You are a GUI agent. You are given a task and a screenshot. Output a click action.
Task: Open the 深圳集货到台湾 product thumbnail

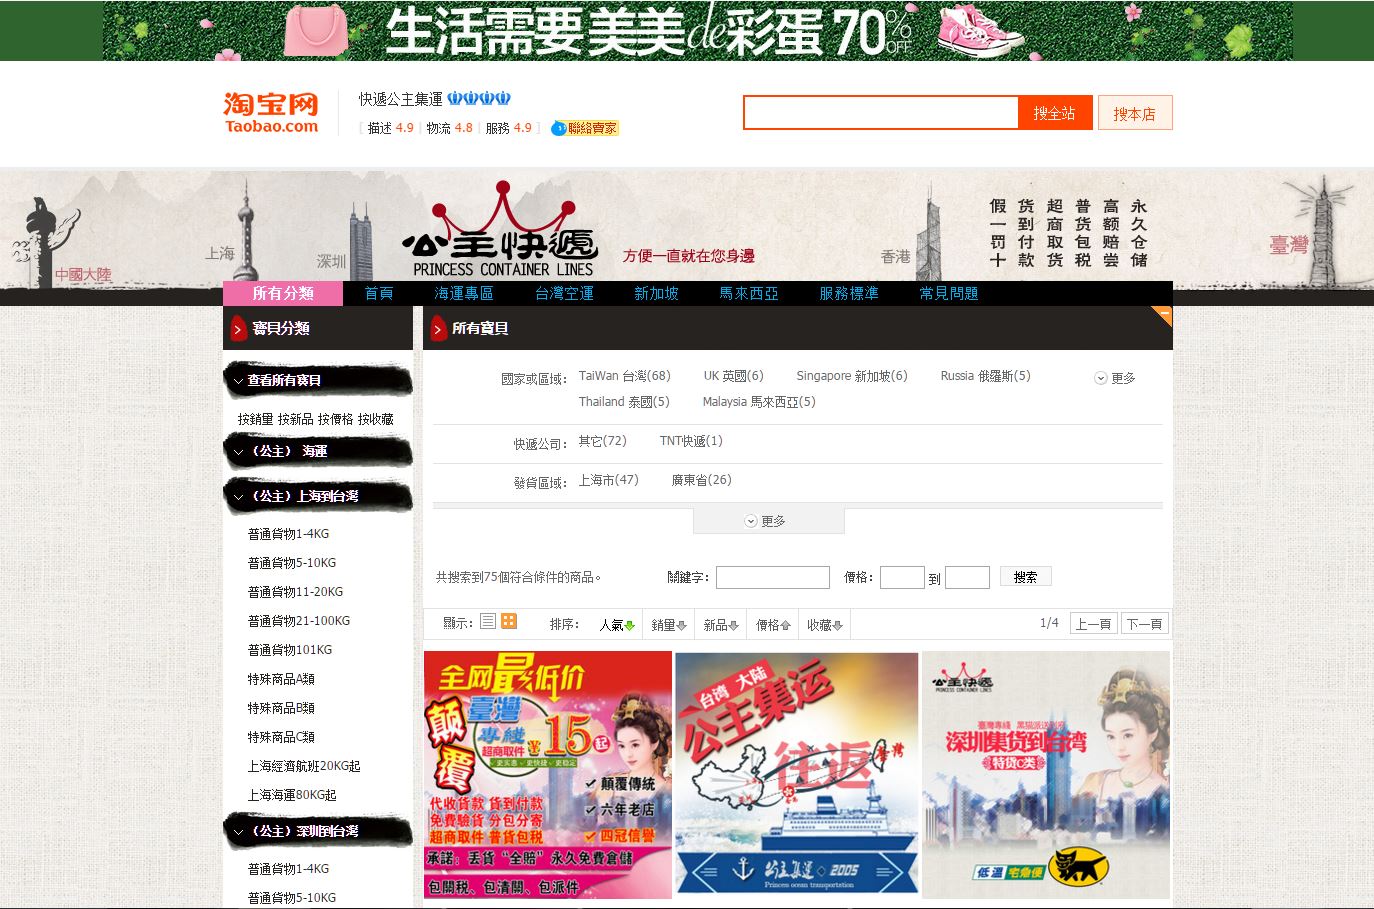1045,775
